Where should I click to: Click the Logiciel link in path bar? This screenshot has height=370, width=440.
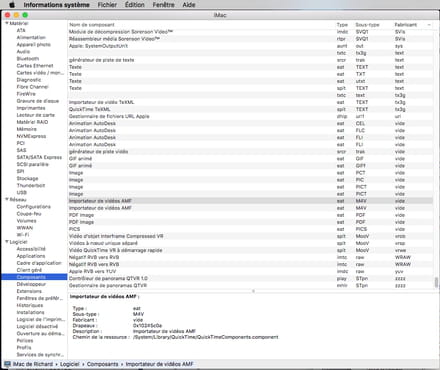70,364
